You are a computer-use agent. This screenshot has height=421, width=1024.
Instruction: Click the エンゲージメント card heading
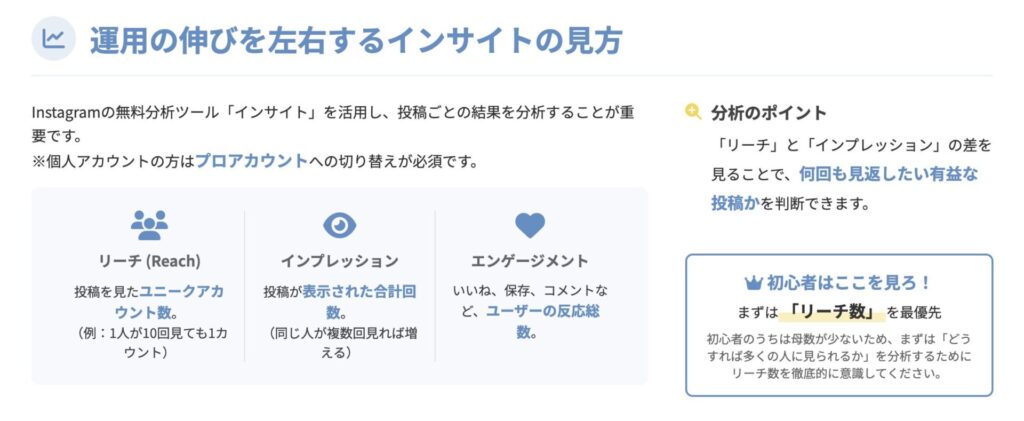coord(530,261)
